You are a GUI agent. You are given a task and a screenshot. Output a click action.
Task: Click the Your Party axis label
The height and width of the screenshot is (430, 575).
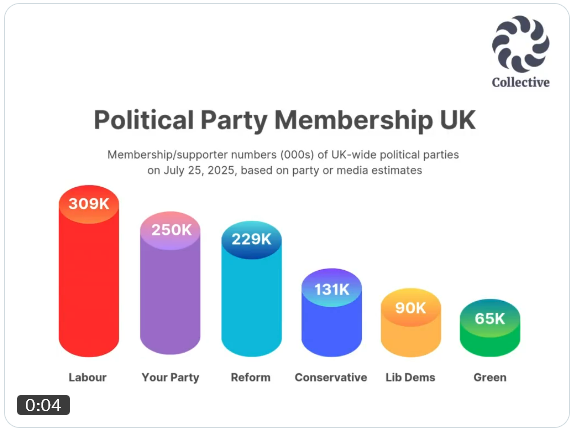pos(171,378)
